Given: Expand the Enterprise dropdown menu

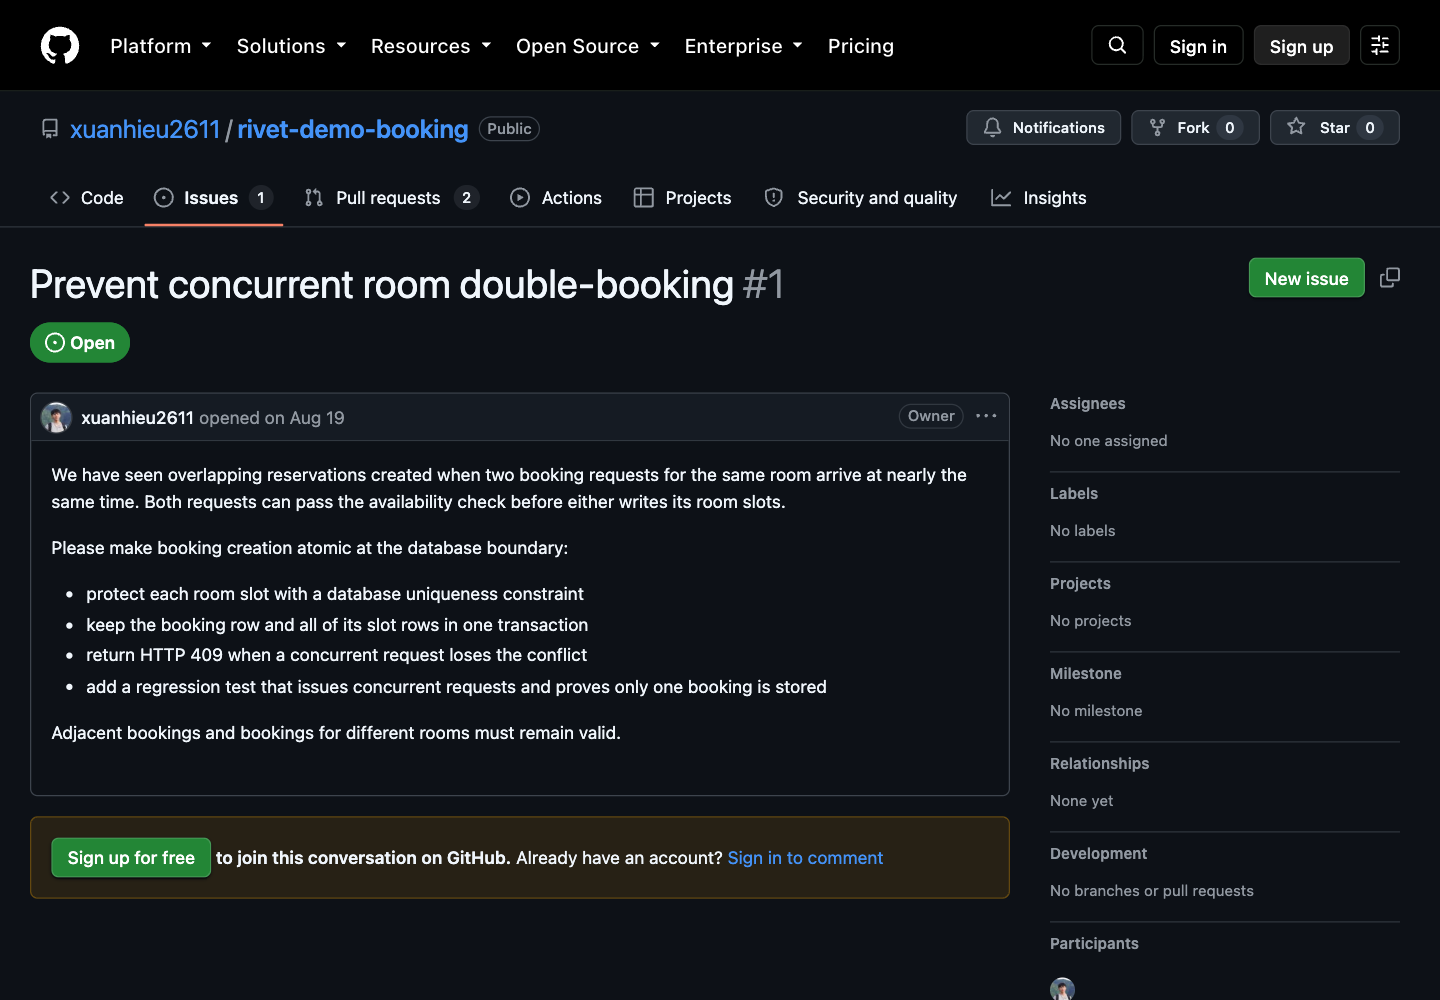Looking at the screenshot, I should coord(743,46).
